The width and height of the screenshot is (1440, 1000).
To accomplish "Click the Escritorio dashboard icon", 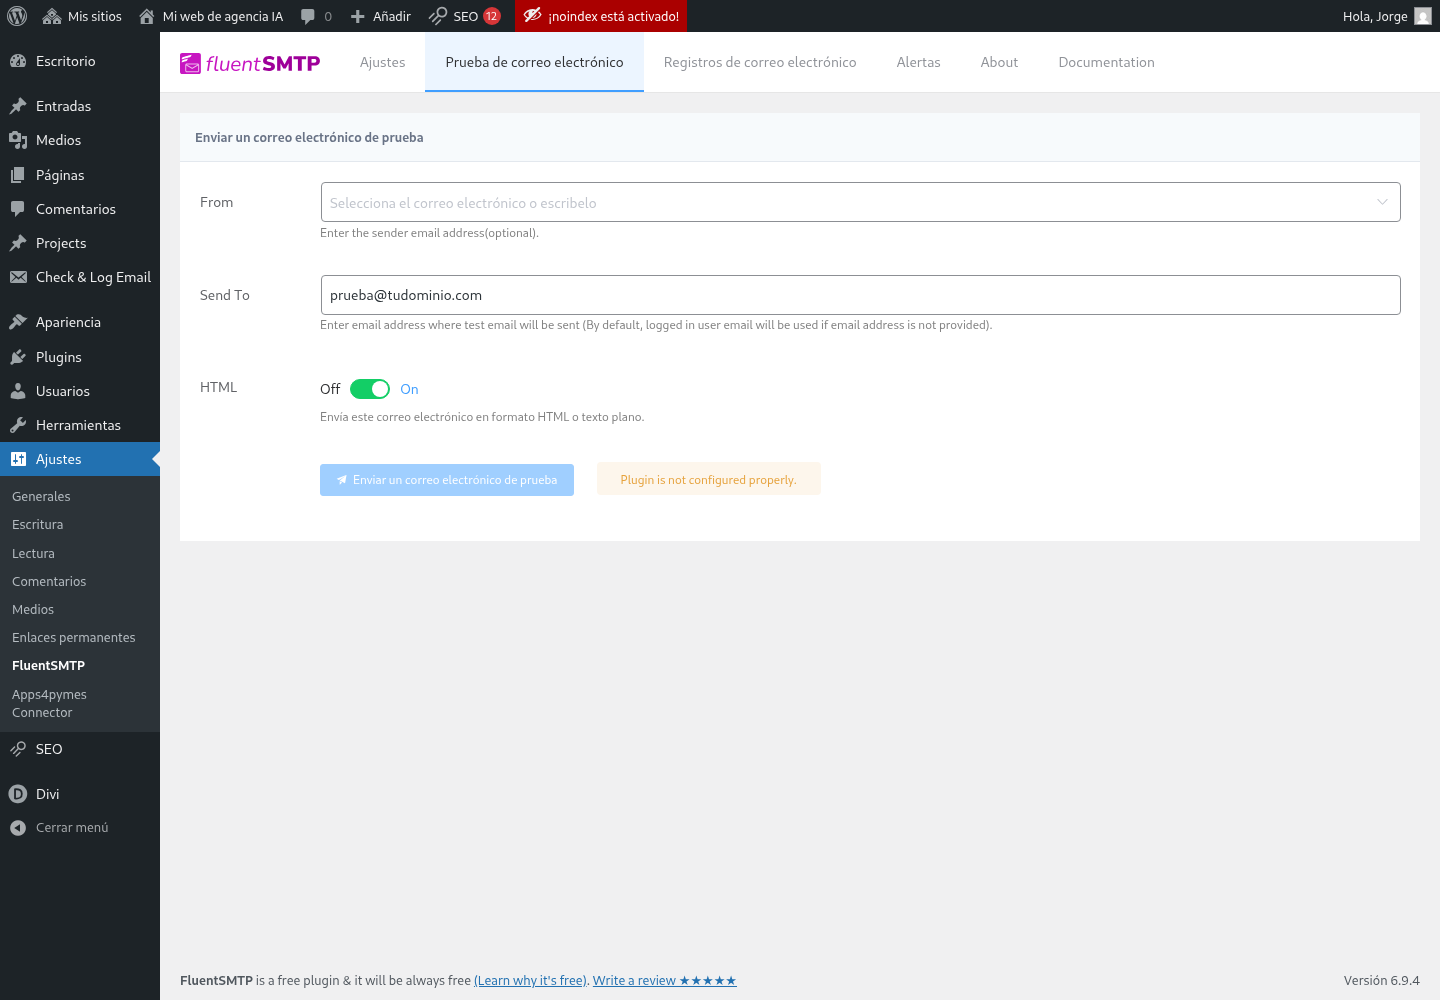I will point(18,61).
